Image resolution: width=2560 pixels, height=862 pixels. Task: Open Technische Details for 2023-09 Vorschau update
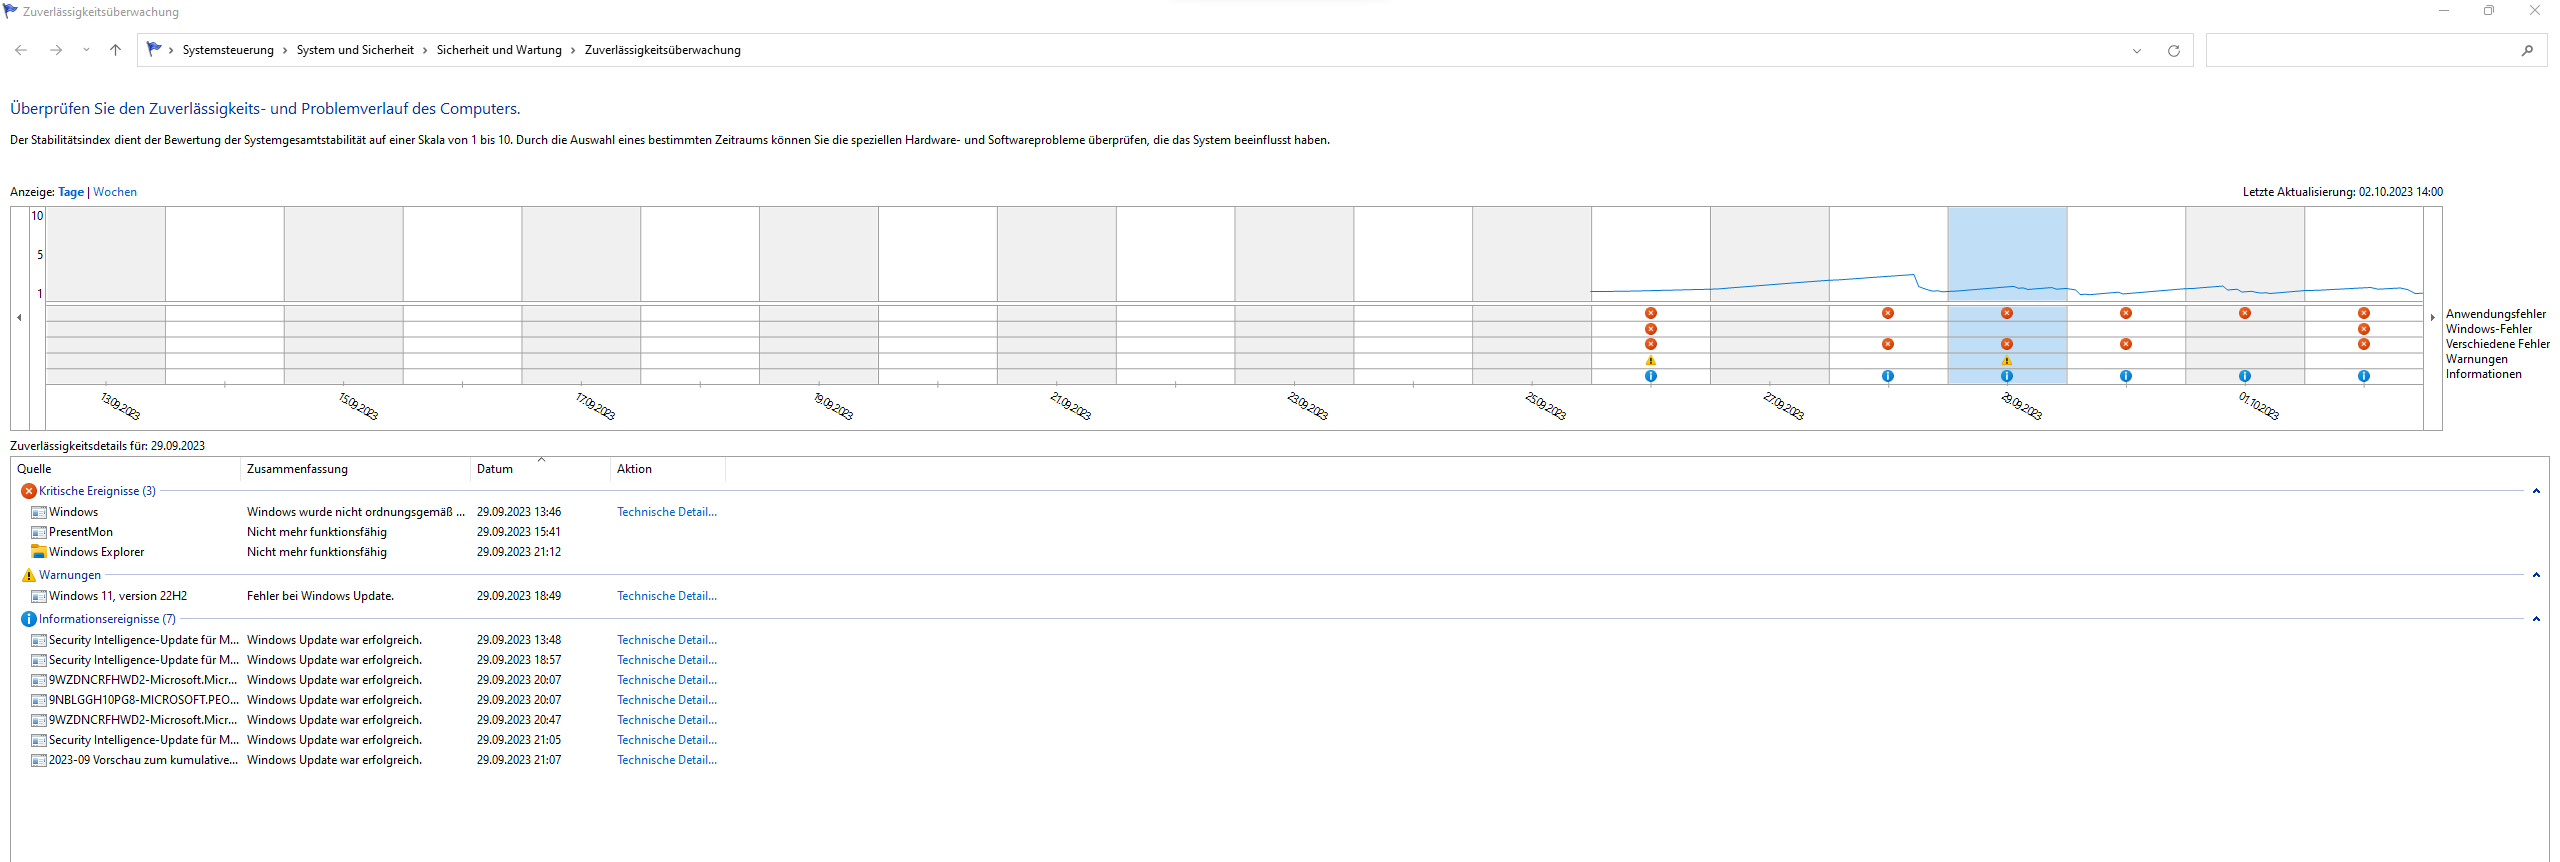click(x=667, y=760)
